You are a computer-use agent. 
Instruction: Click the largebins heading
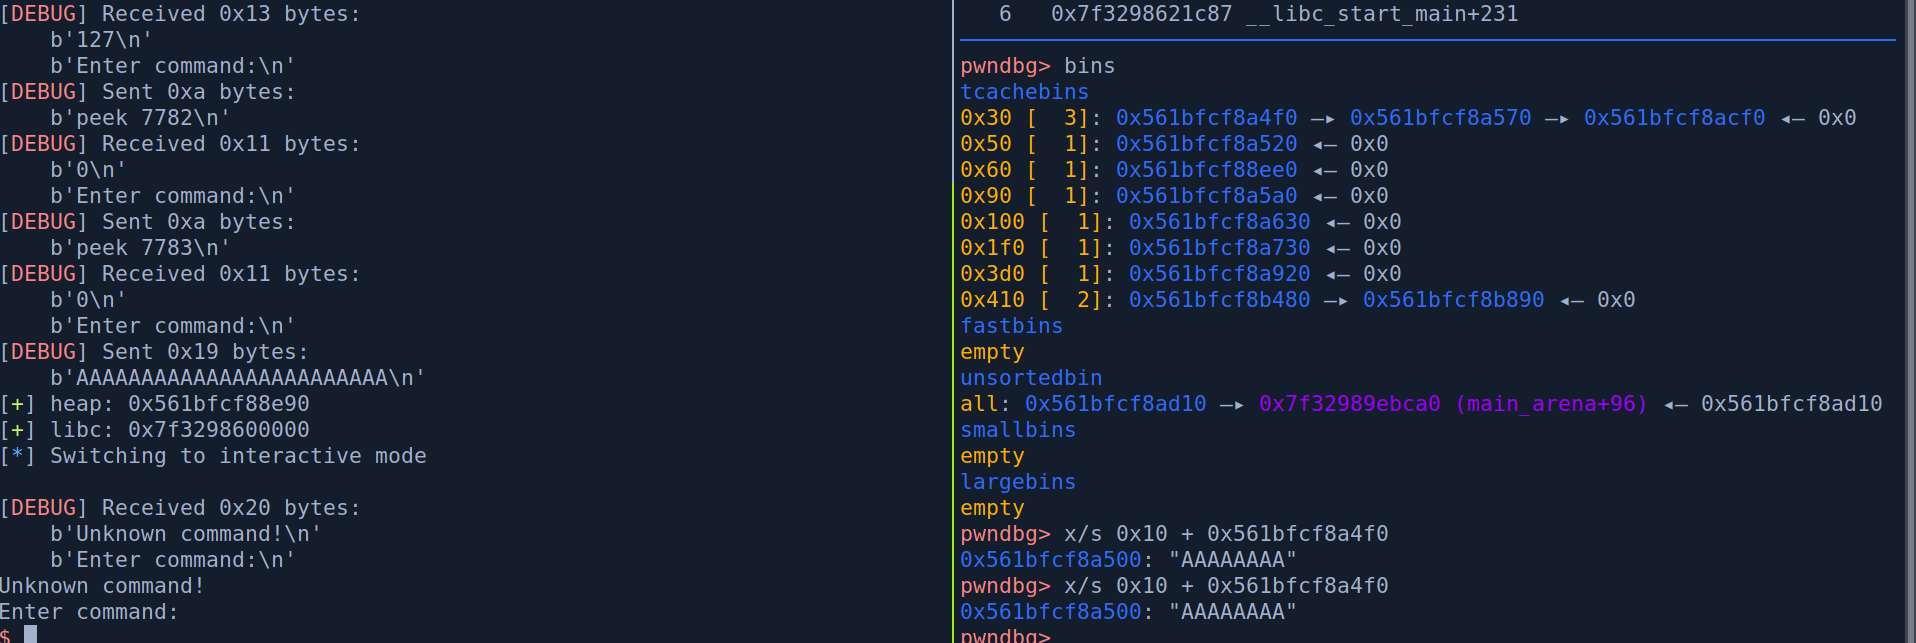pos(1018,482)
